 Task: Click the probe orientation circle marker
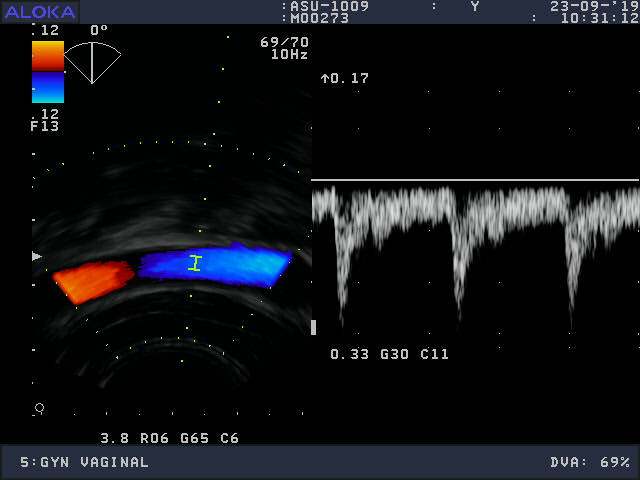click(x=39, y=408)
